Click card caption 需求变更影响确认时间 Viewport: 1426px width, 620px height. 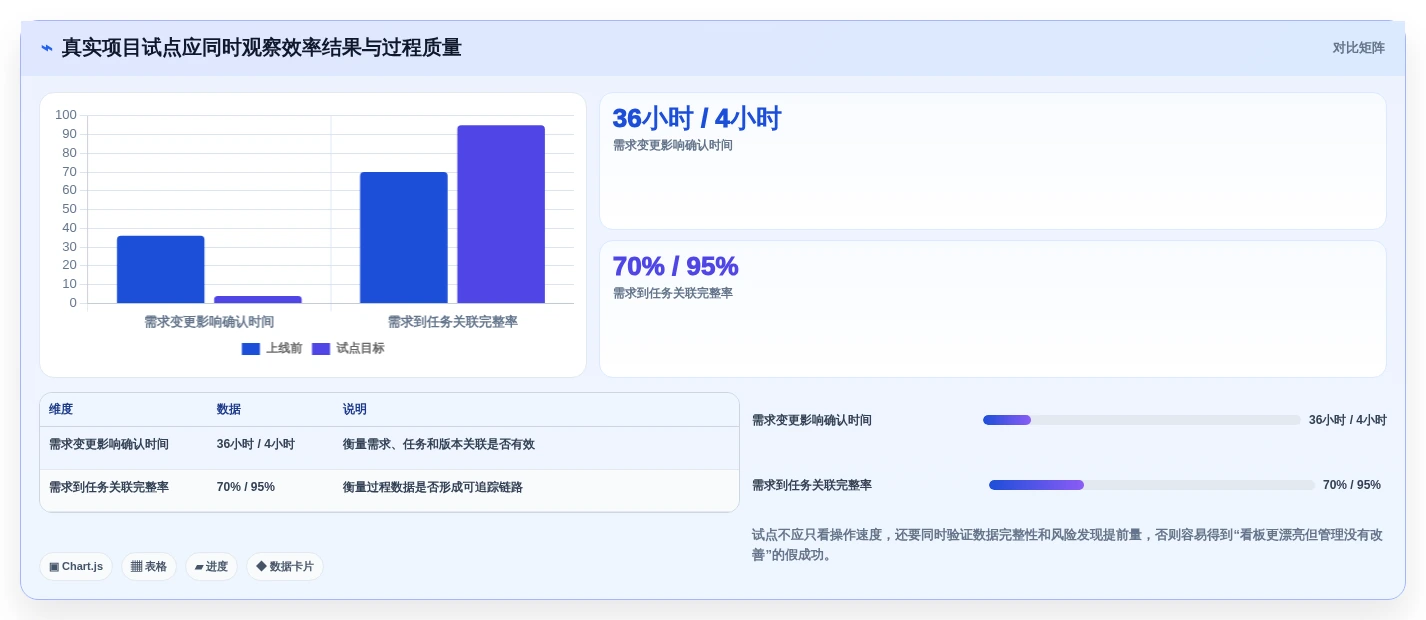[x=673, y=145]
